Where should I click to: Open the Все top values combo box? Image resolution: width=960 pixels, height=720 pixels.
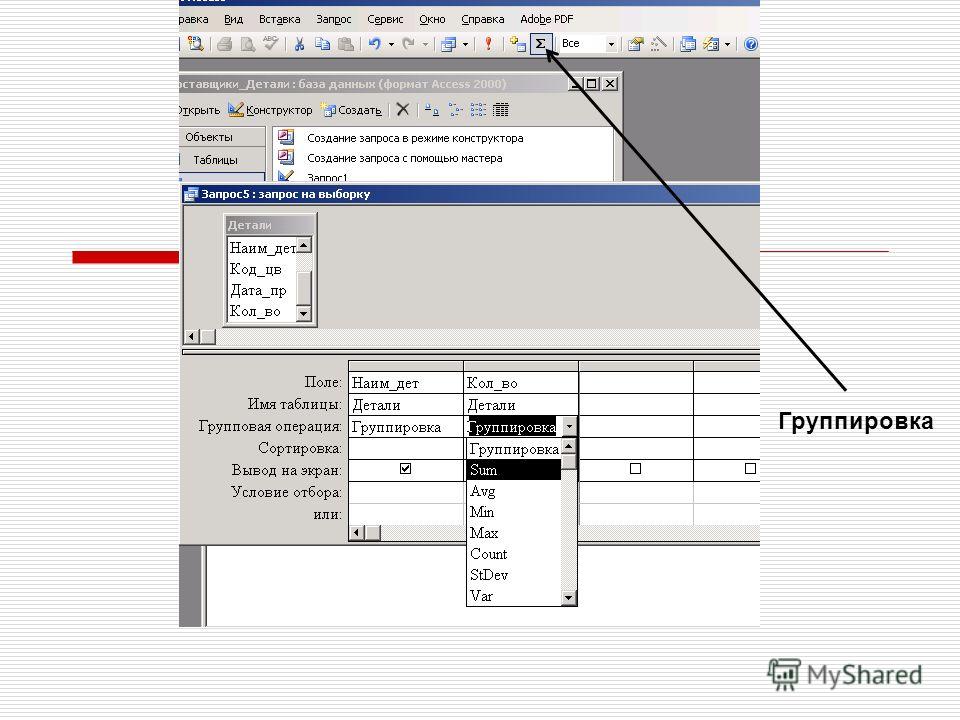click(588, 43)
